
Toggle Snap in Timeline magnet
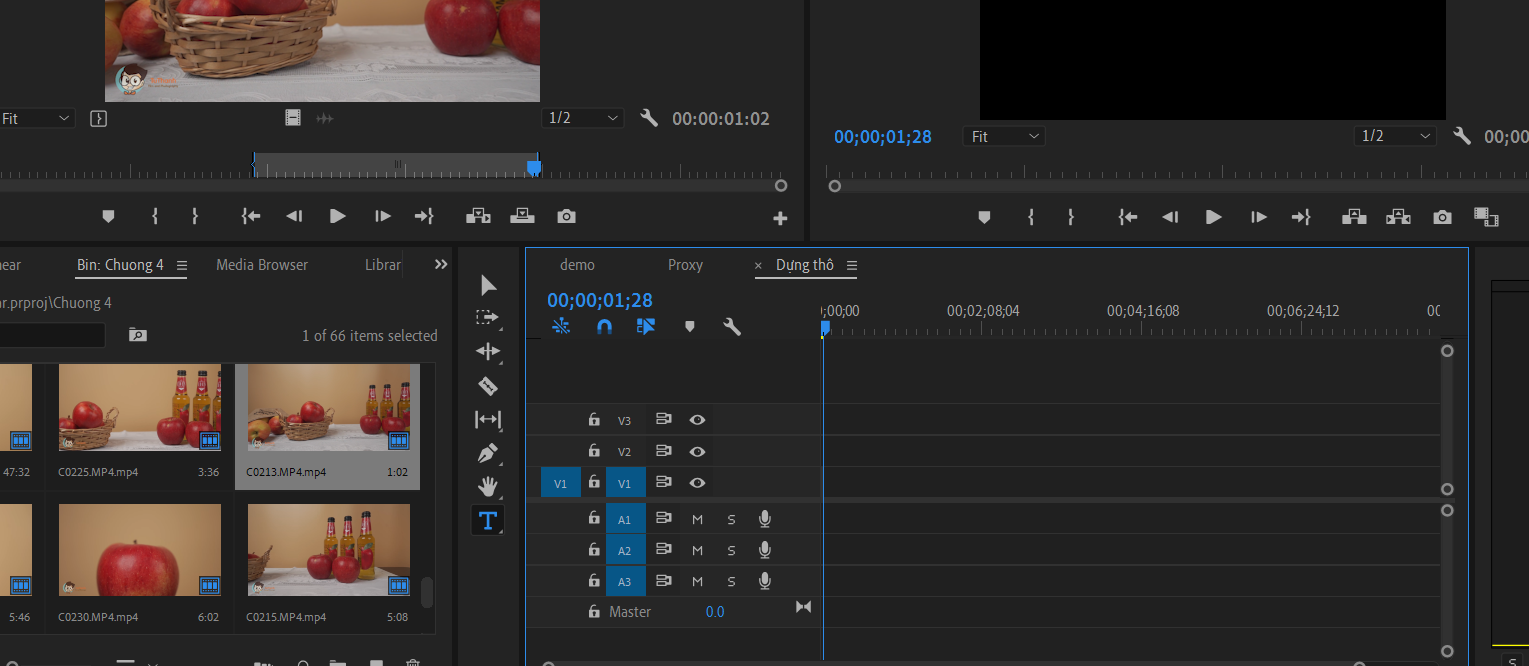(604, 326)
